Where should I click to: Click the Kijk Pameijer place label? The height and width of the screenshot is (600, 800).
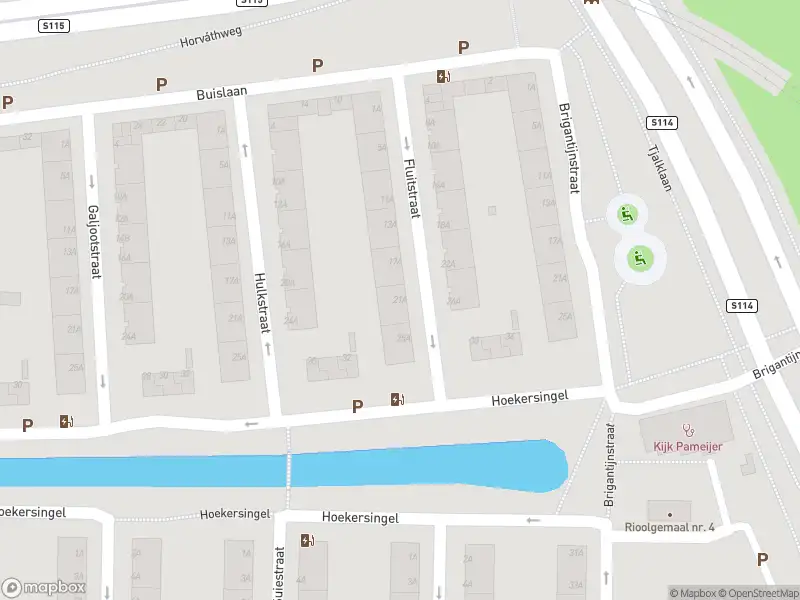(688, 446)
